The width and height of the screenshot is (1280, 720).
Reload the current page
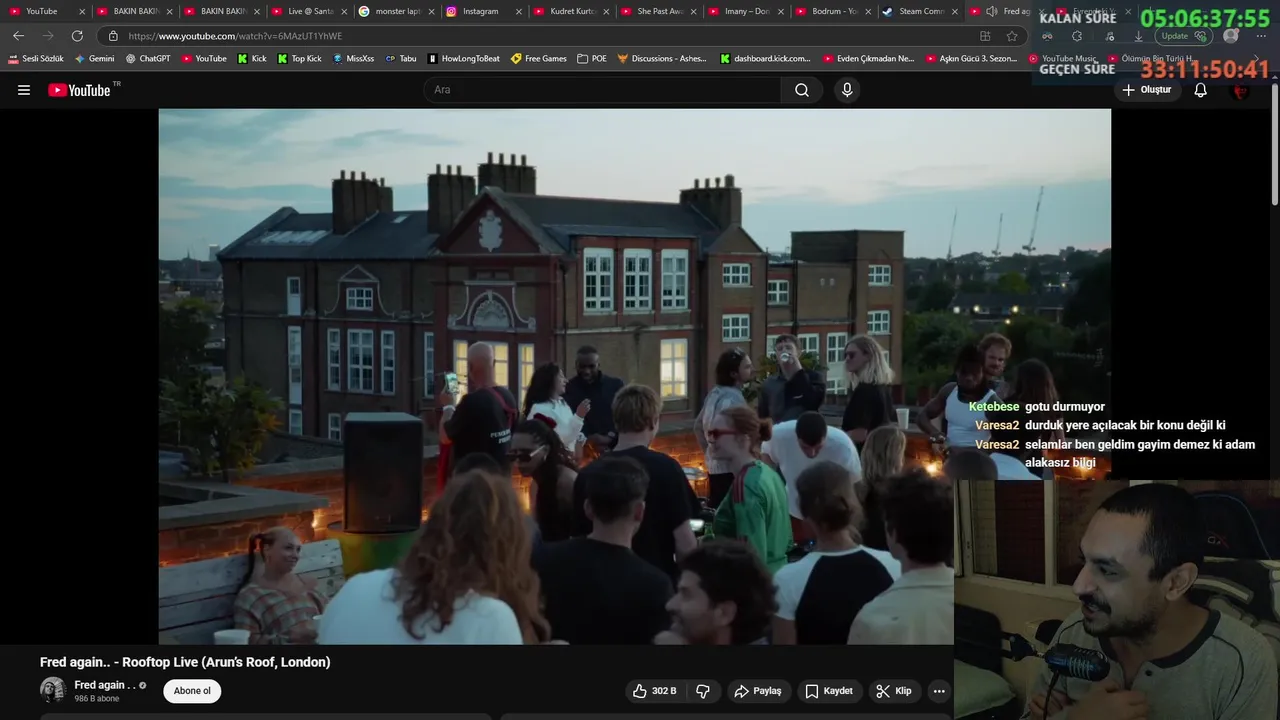77,36
